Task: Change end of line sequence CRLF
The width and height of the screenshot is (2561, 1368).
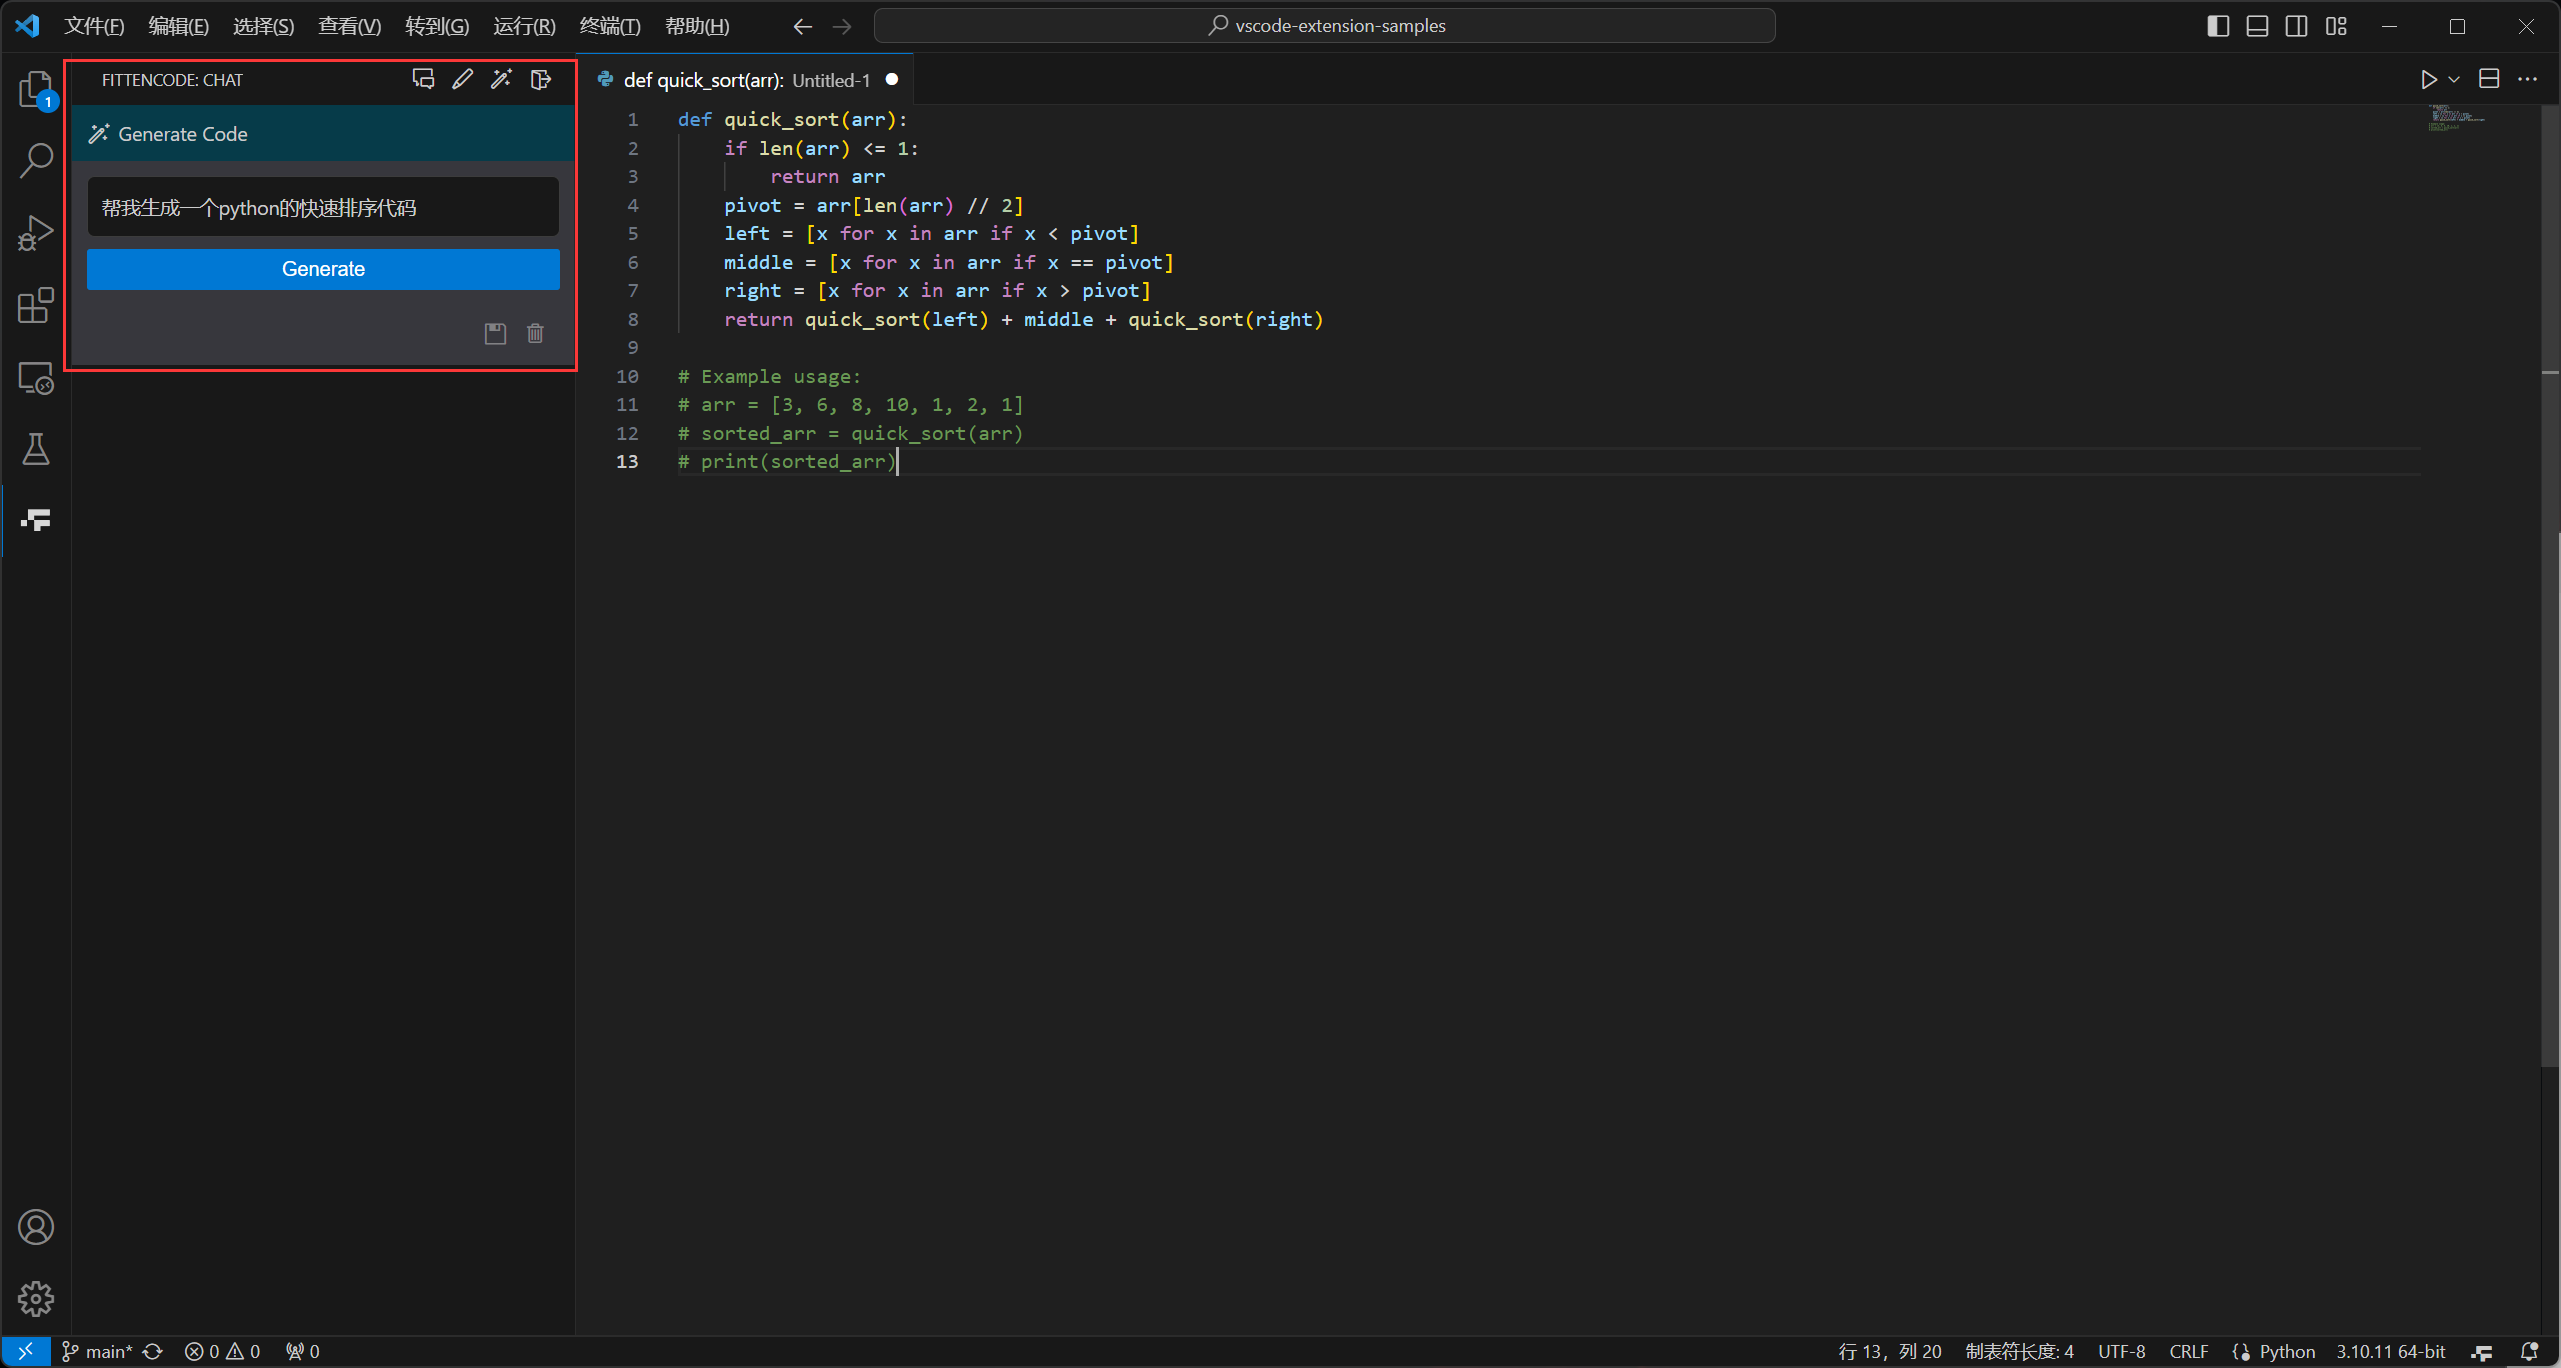Action: [x=2188, y=1352]
